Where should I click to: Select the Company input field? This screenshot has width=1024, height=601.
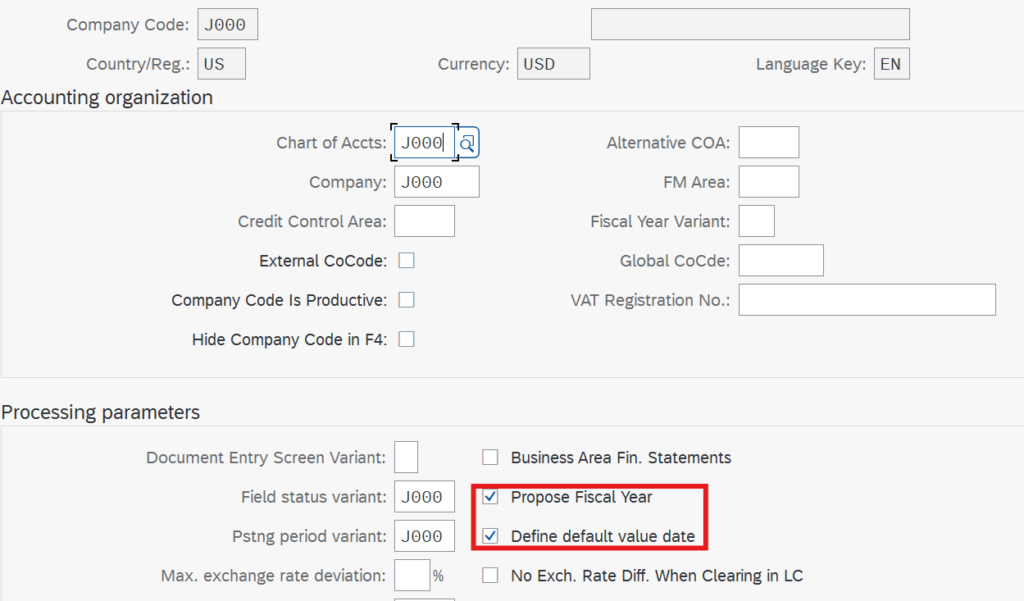[437, 182]
